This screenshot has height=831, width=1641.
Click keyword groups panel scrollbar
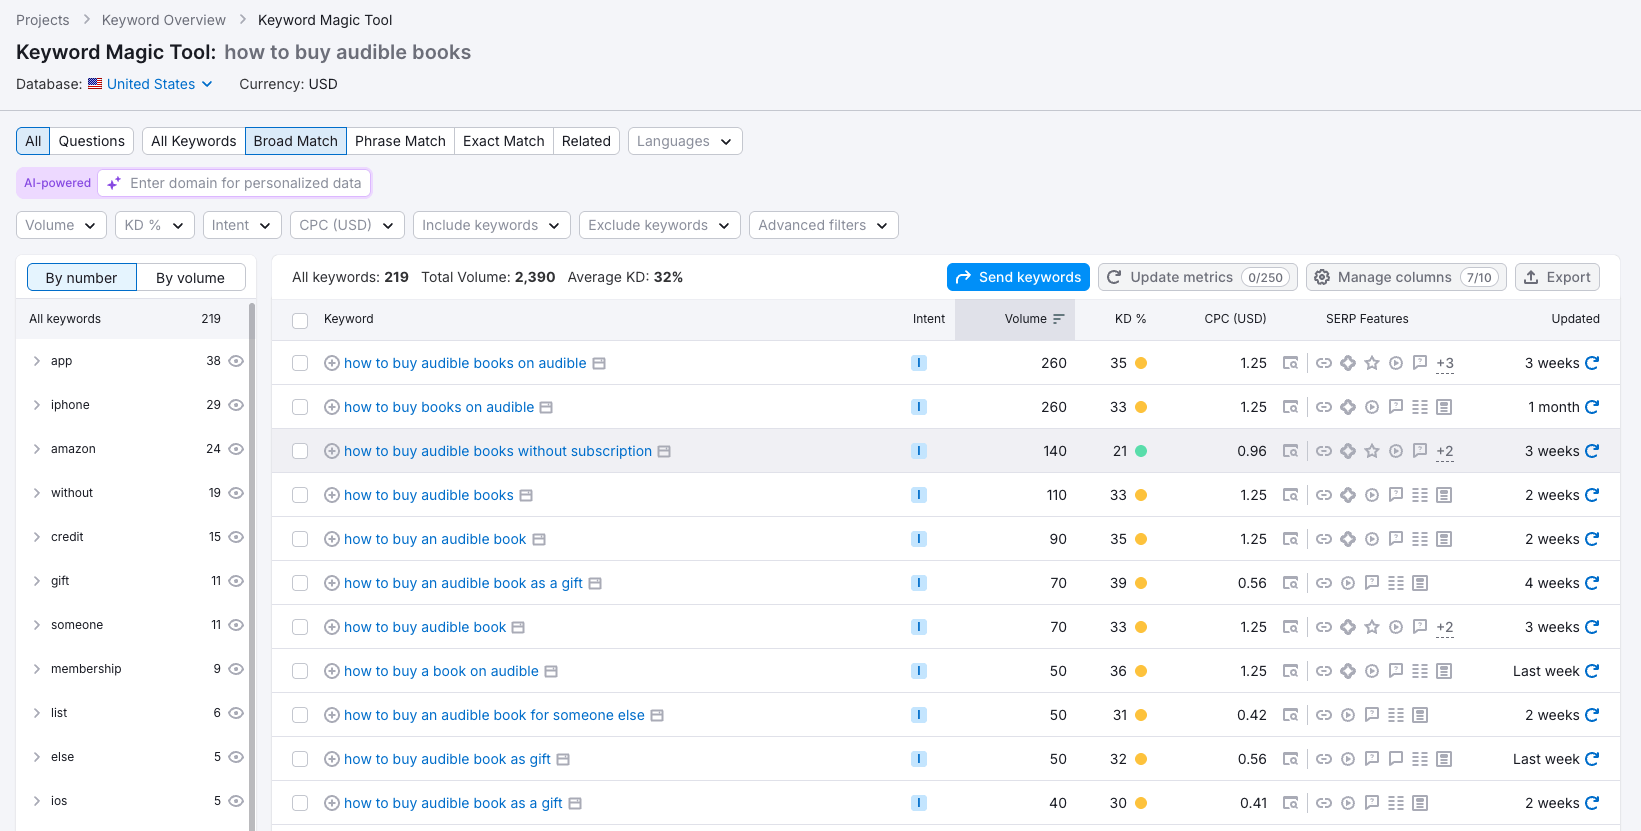click(x=252, y=565)
